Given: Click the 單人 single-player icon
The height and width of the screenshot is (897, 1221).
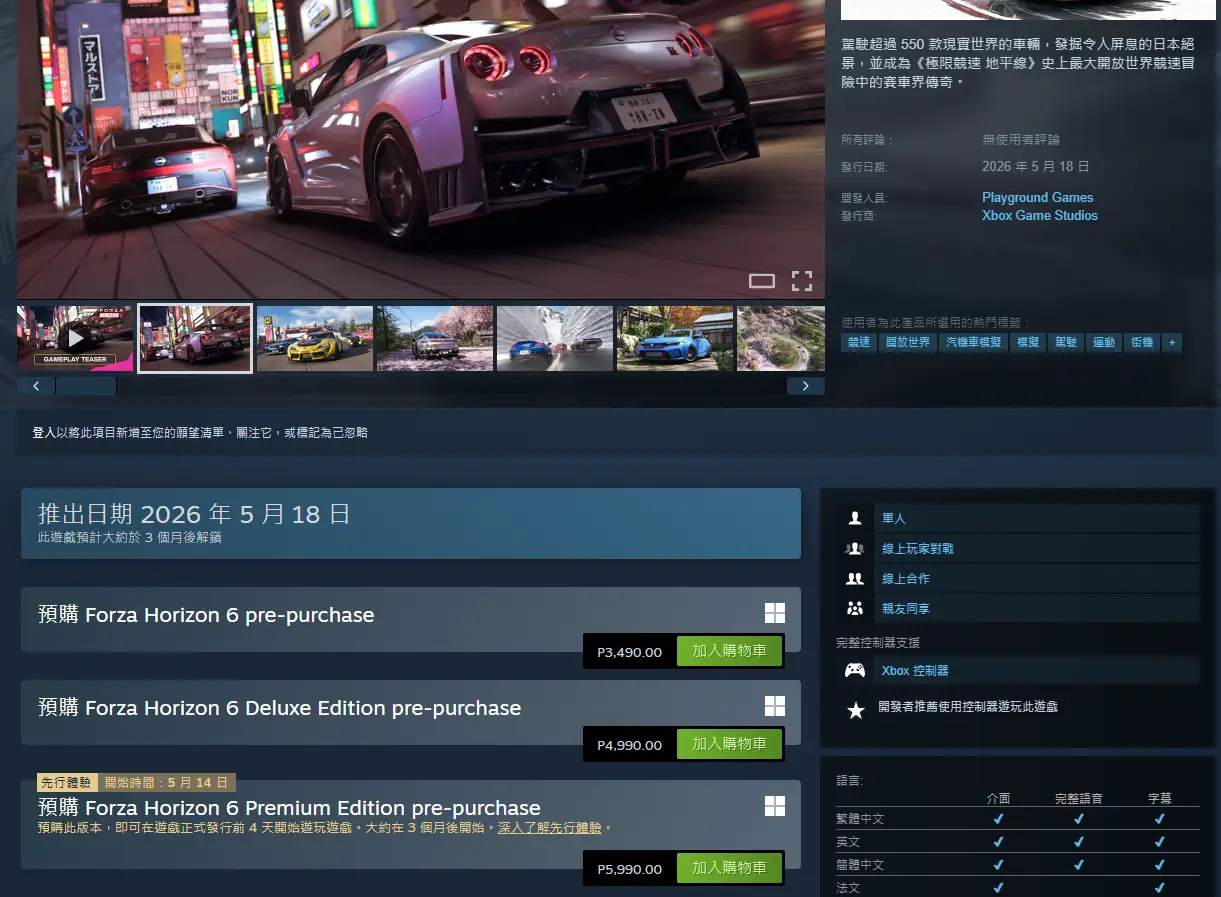Looking at the screenshot, I should (855, 518).
